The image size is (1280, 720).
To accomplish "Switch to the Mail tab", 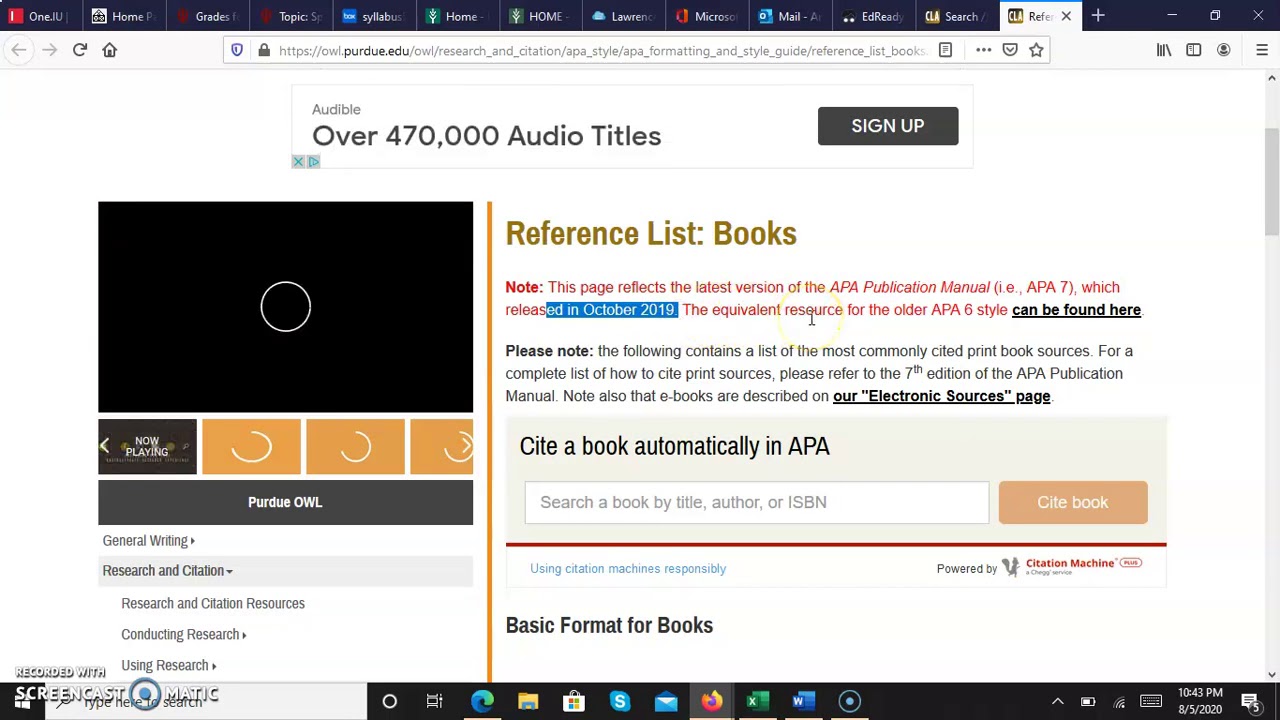I will [x=789, y=16].
